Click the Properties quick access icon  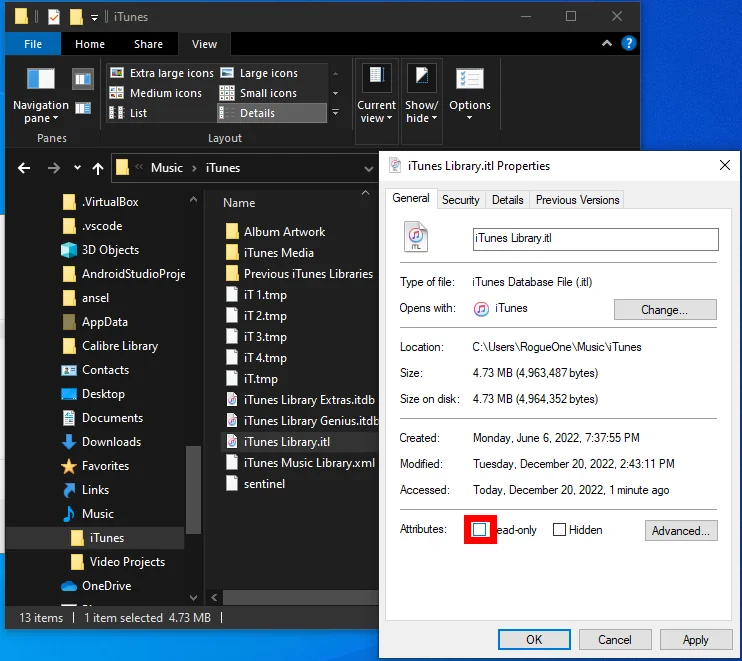click(x=54, y=17)
